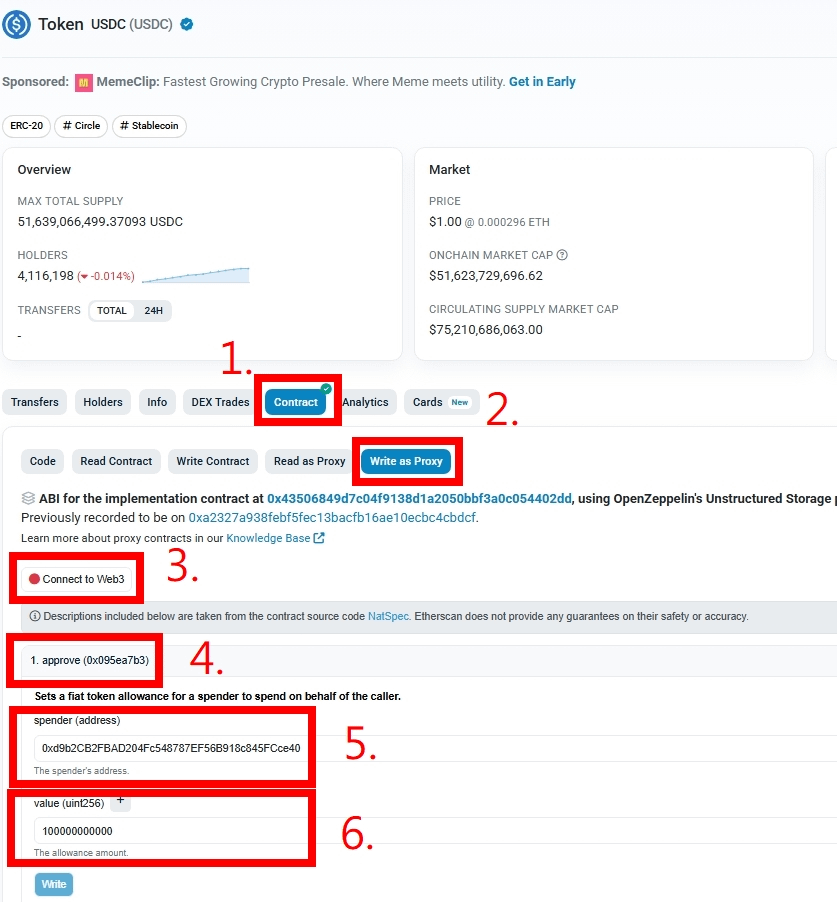Click the info icon before Descriptions notice
The image size is (837, 902).
tap(35, 616)
